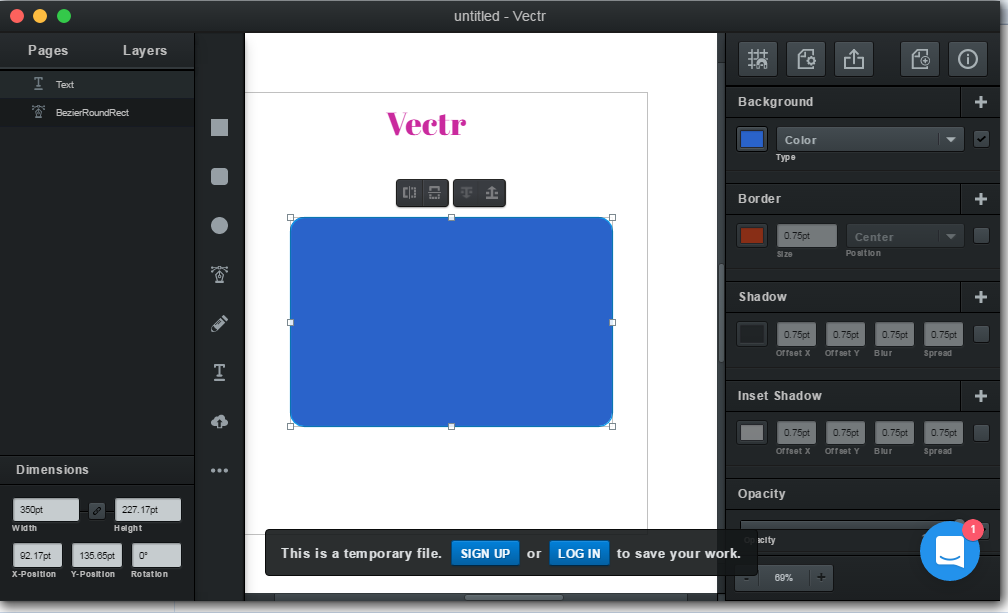Click the Shadow Offset Y field
This screenshot has height=613, width=1008.
[x=845, y=334]
